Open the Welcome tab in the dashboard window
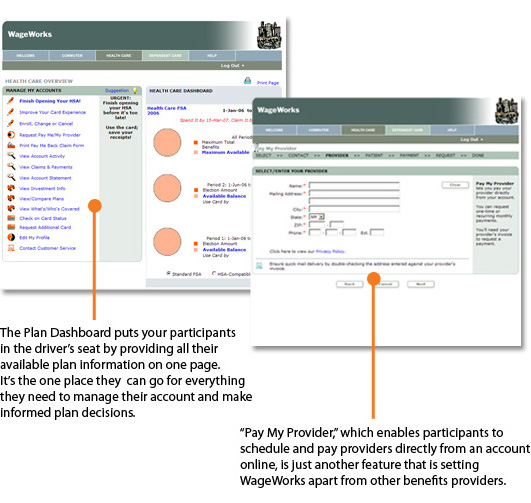The image size is (531, 503). click(26, 56)
